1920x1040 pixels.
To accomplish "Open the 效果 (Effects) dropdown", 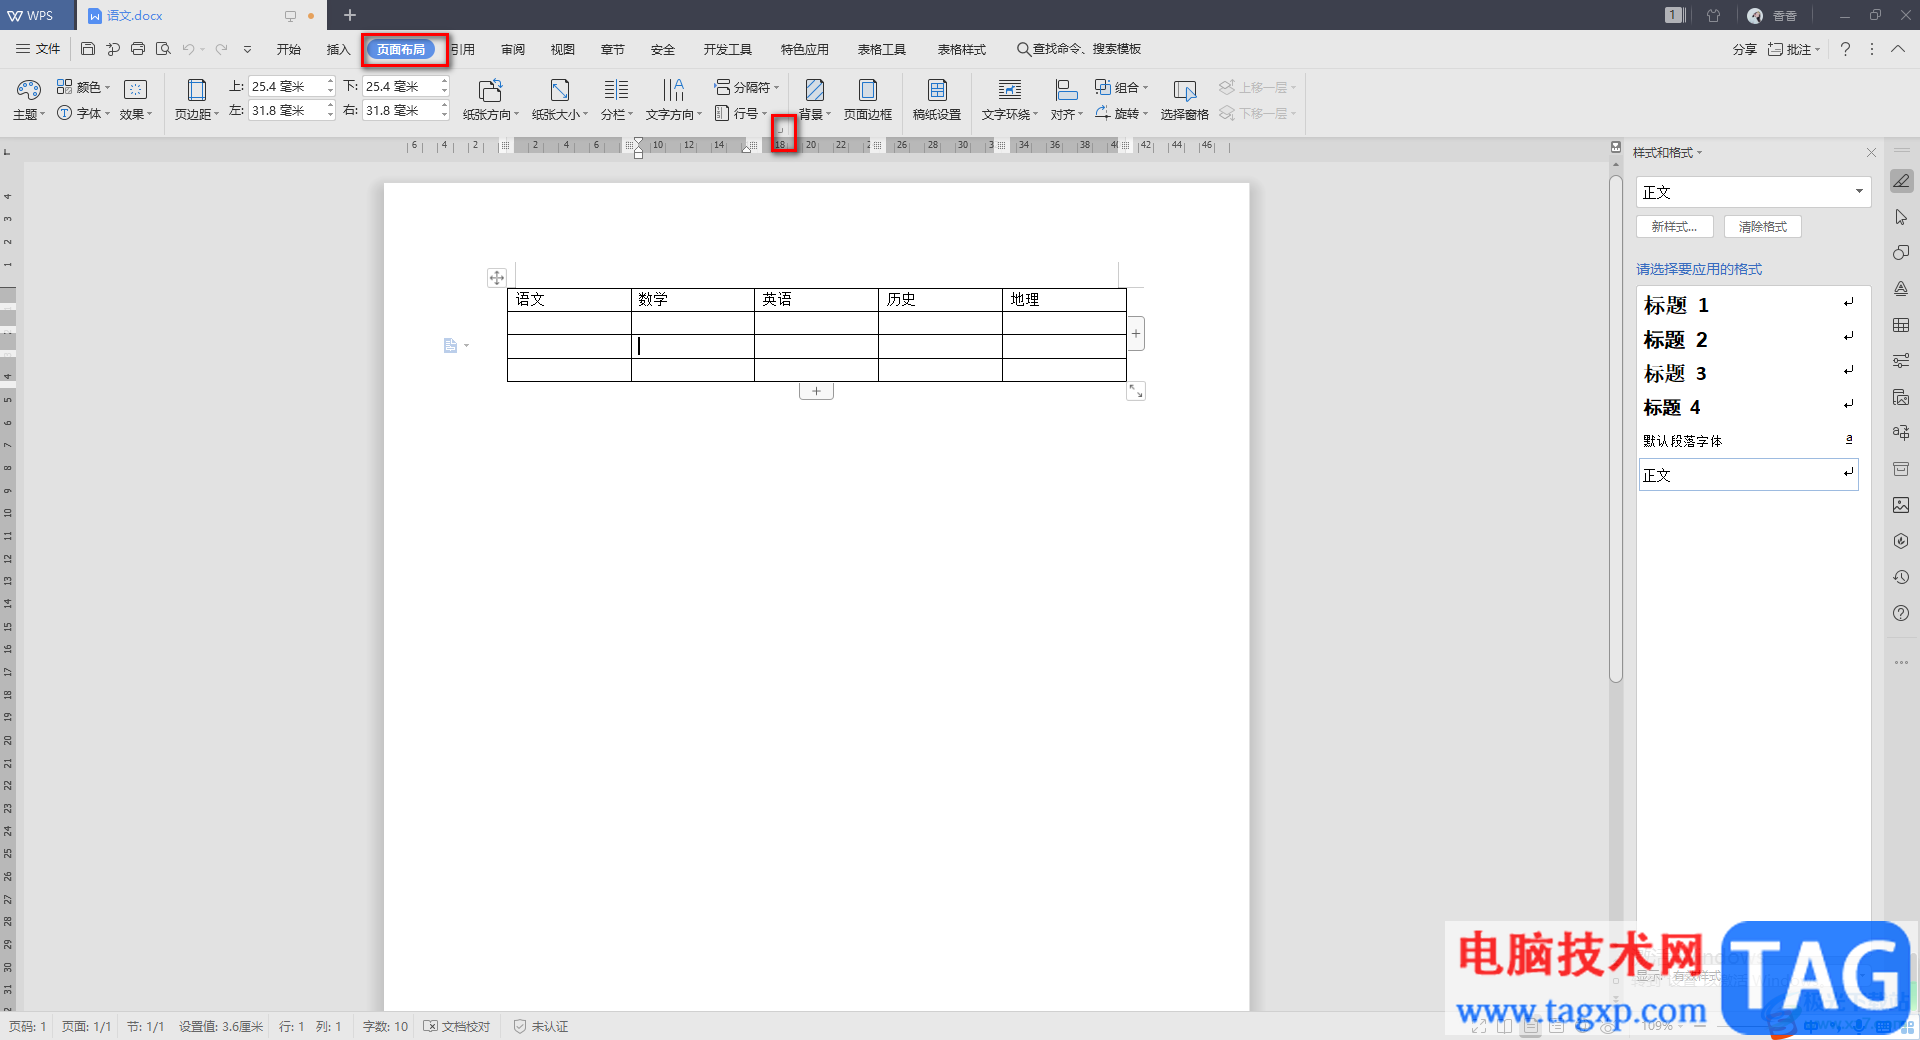I will pyautogui.click(x=136, y=114).
